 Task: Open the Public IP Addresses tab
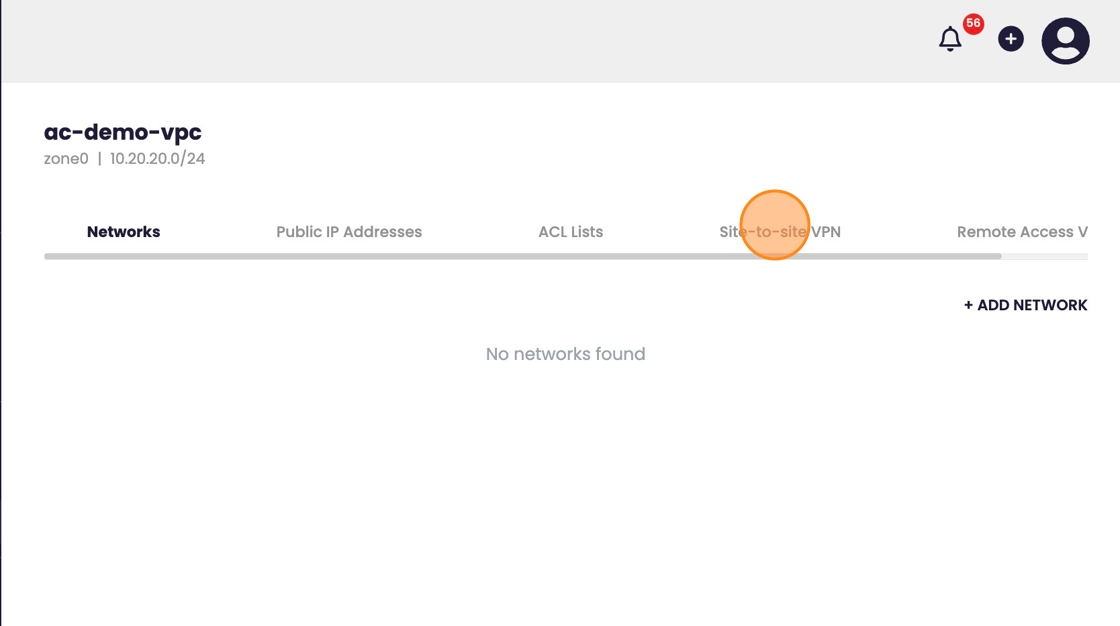[349, 232]
